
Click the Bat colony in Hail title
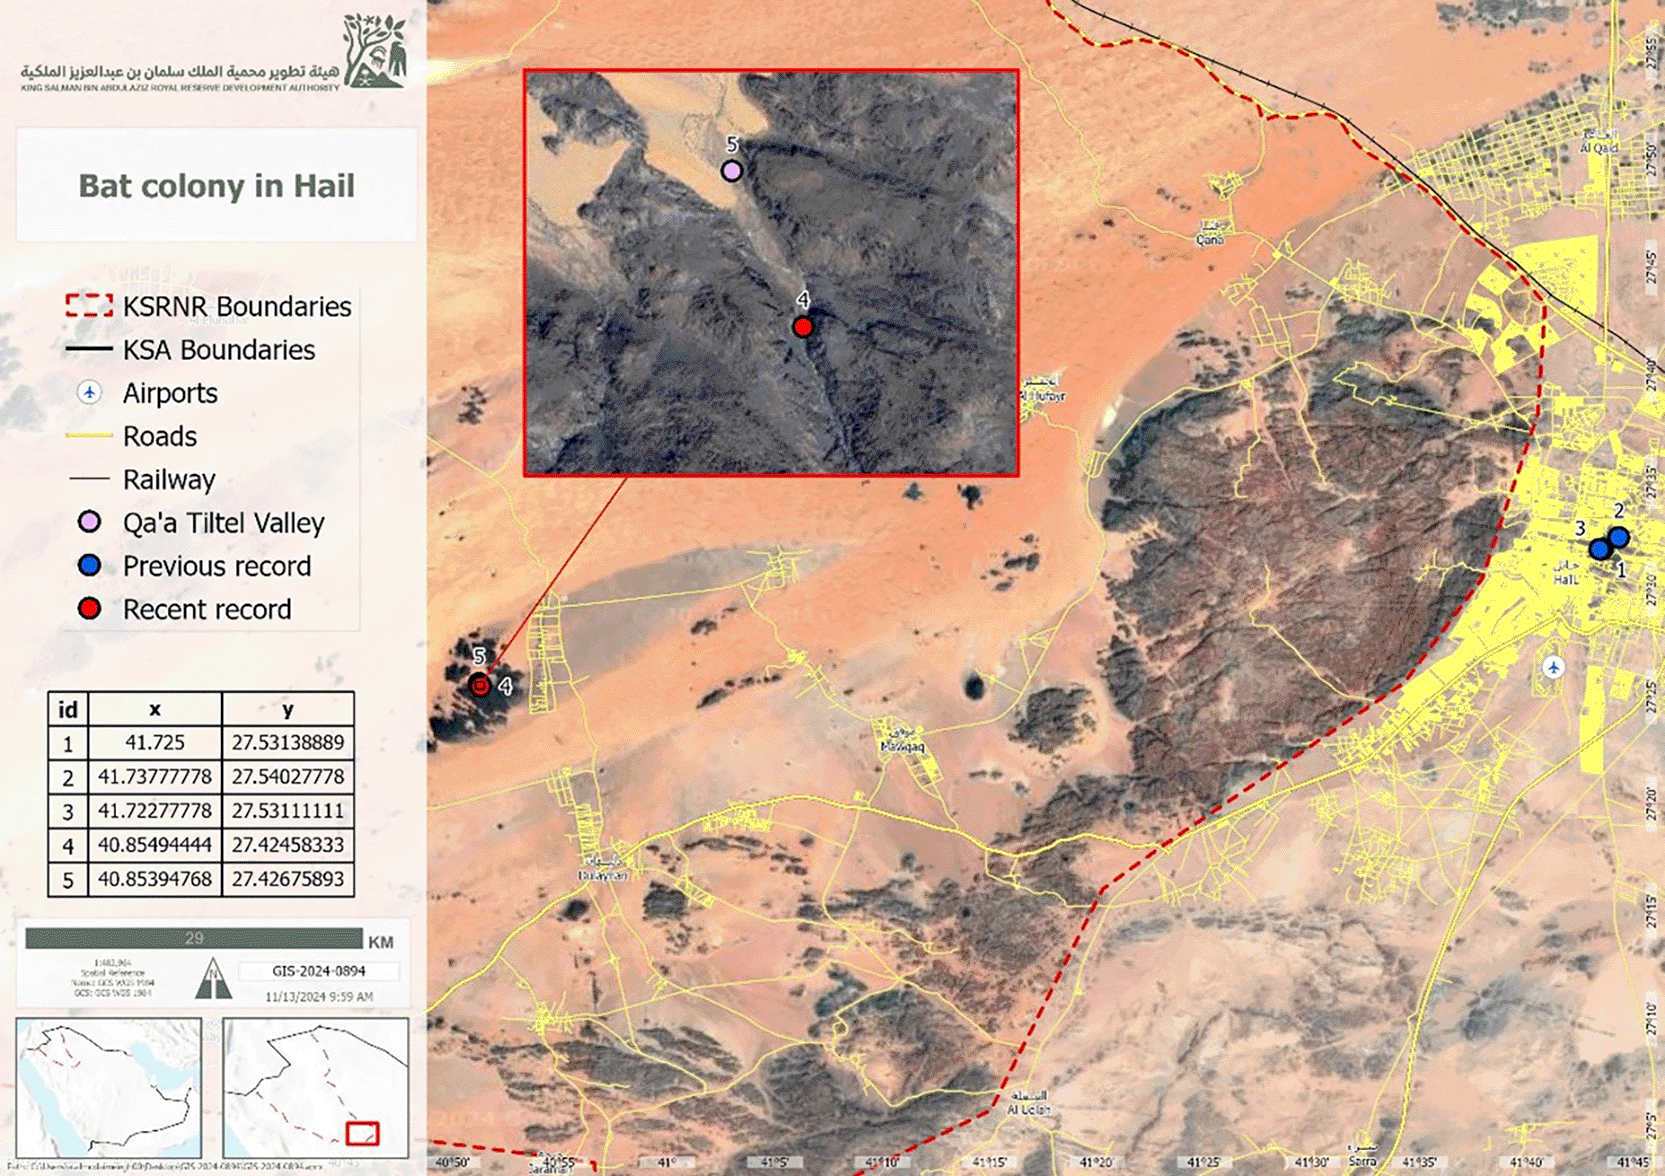[216, 186]
